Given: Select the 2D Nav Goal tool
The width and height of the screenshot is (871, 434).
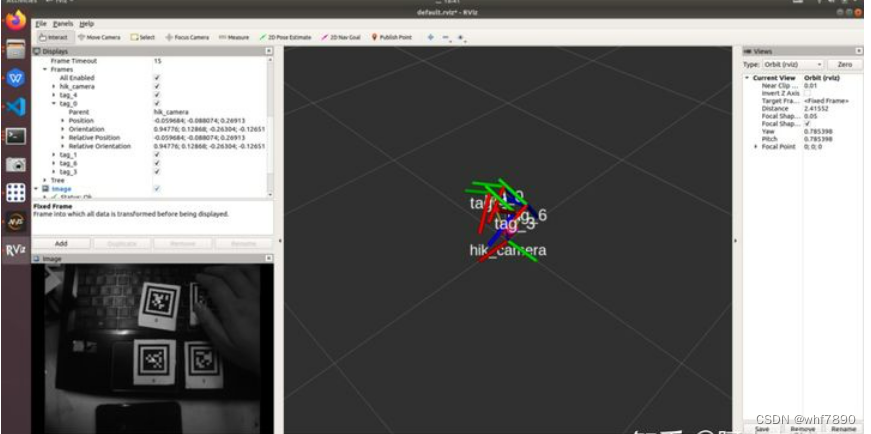Looking at the screenshot, I should click(341, 37).
